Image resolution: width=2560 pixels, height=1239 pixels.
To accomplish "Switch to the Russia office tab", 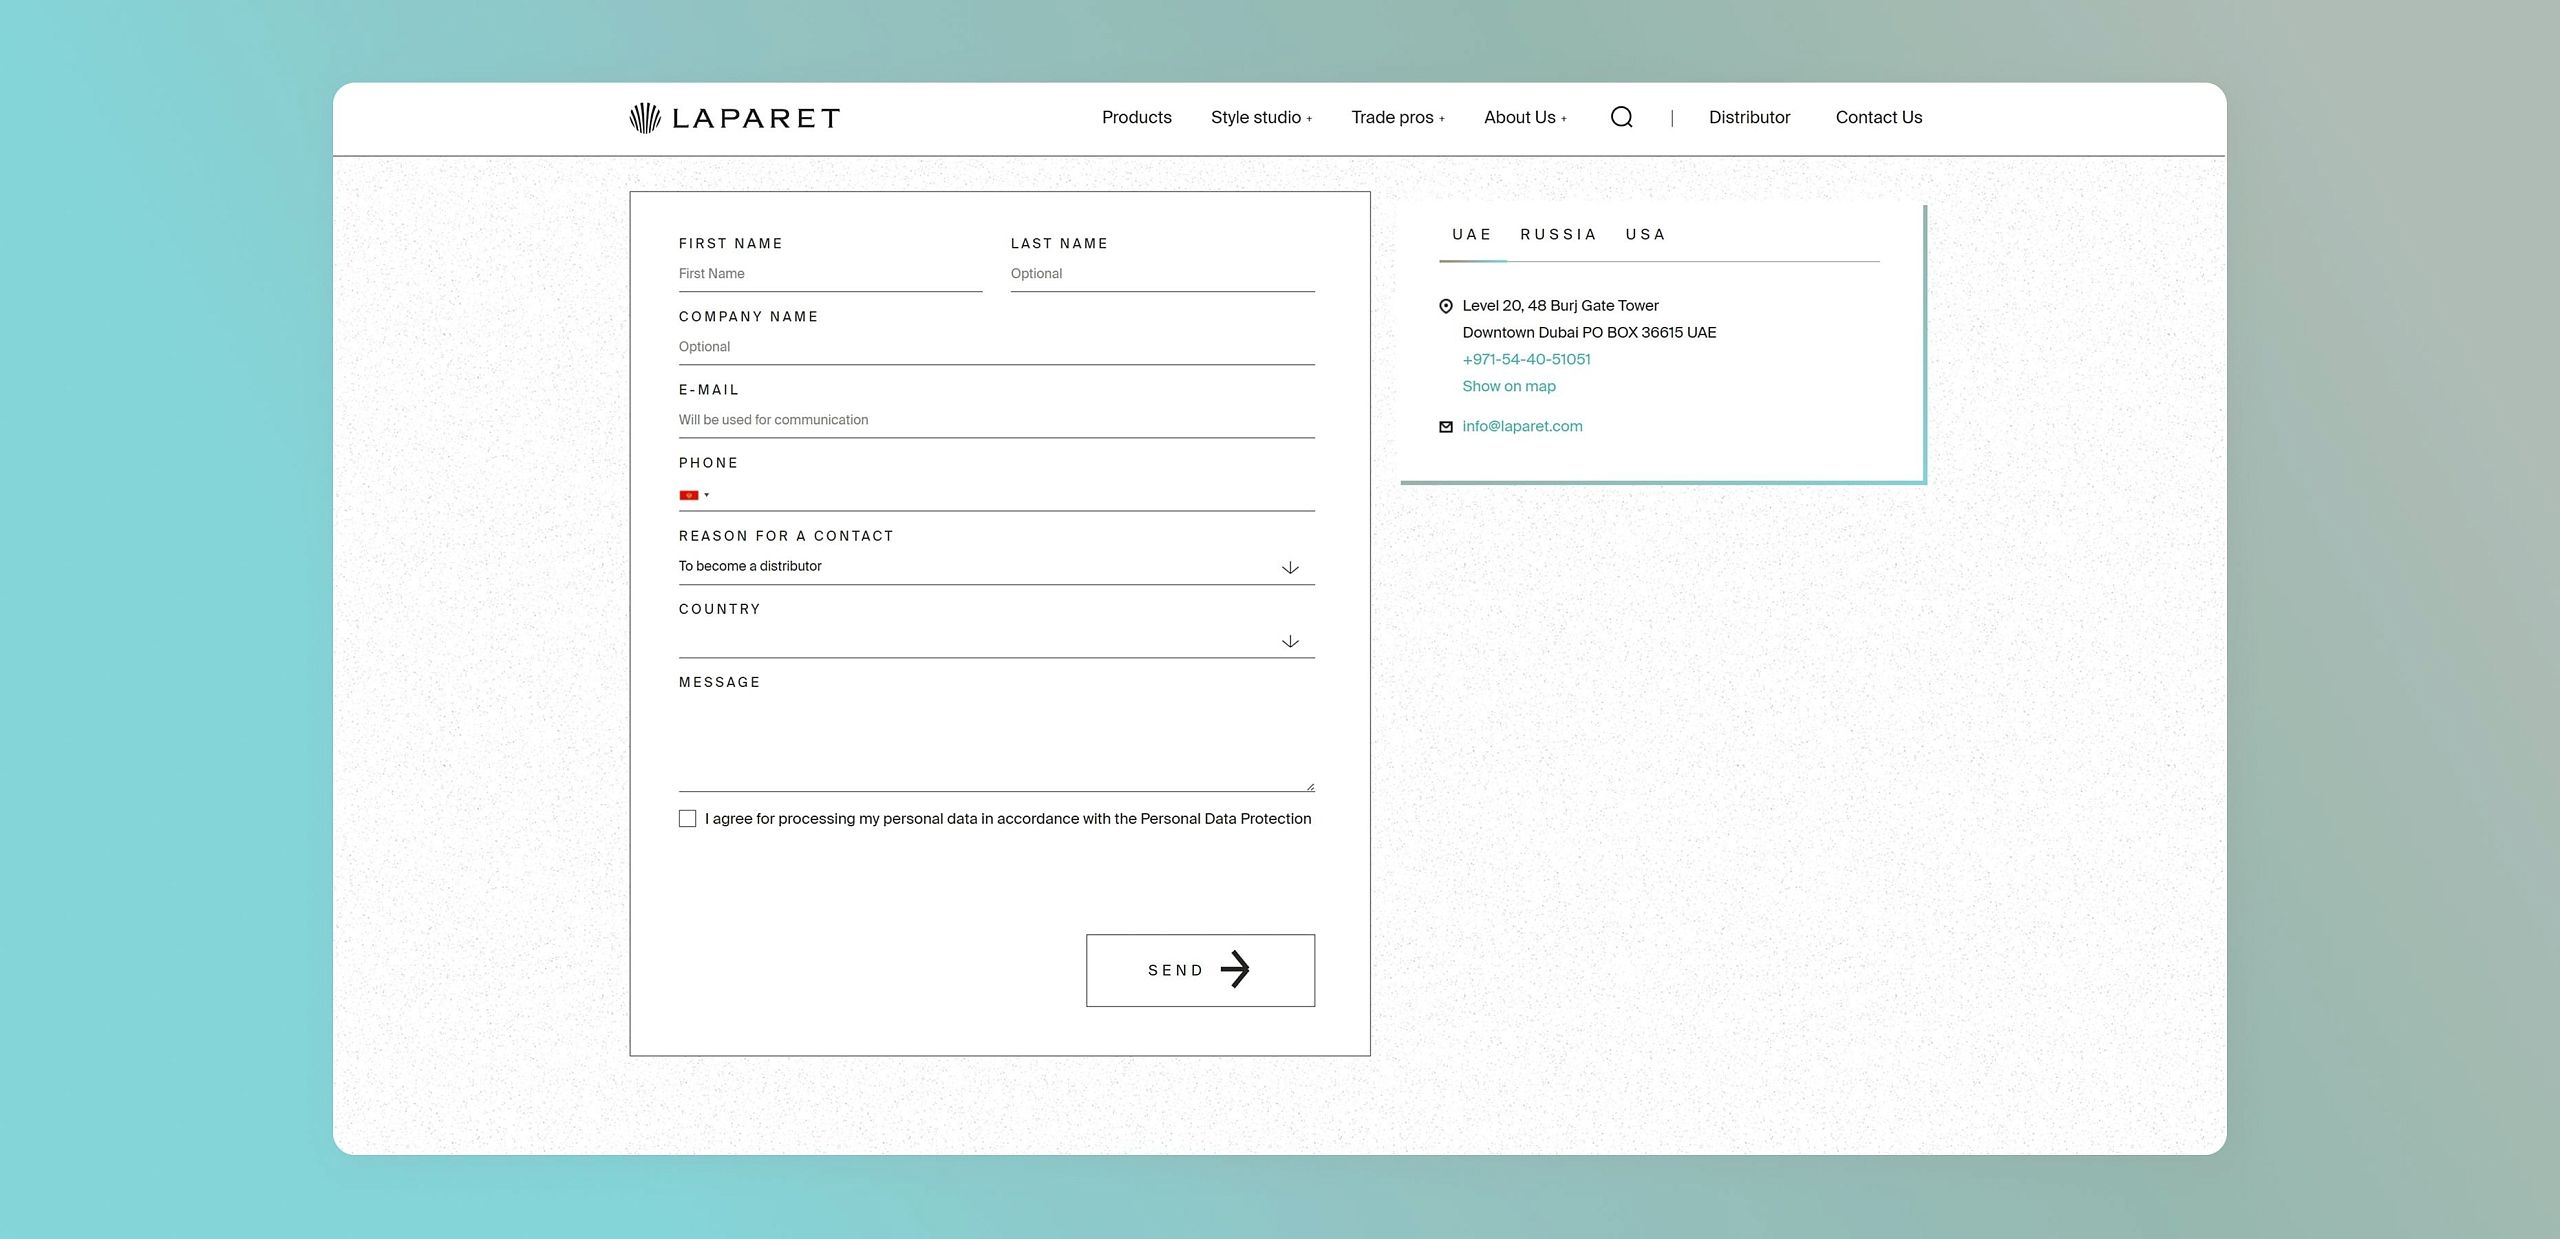I will tap(1558, 235).
